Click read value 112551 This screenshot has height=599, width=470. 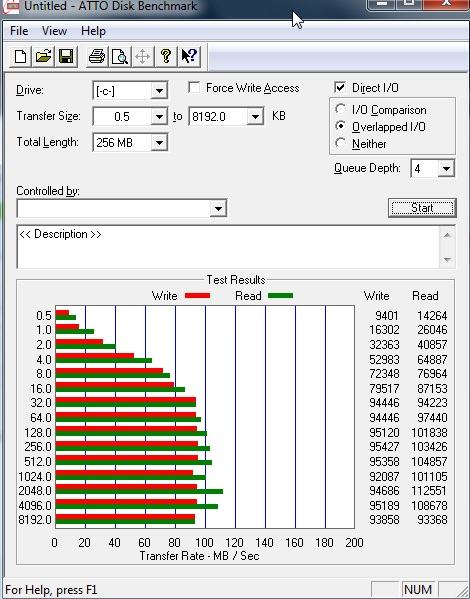(x=429, y=491)
